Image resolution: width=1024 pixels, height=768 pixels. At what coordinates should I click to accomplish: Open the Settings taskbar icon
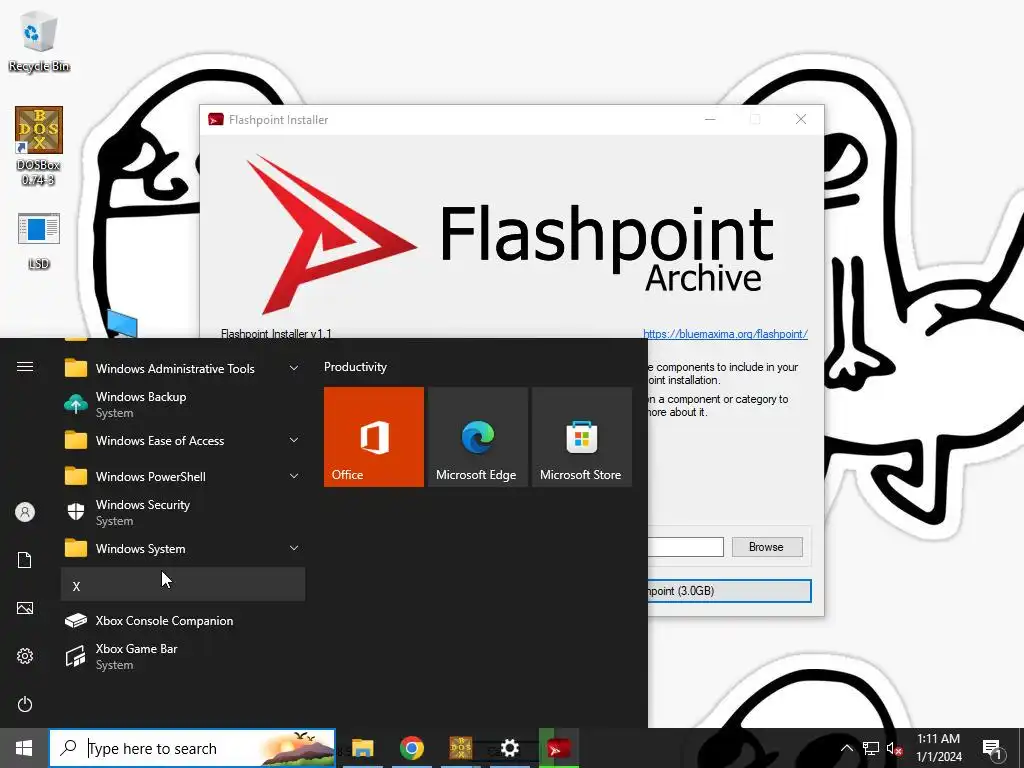click(x=509, y=748)
